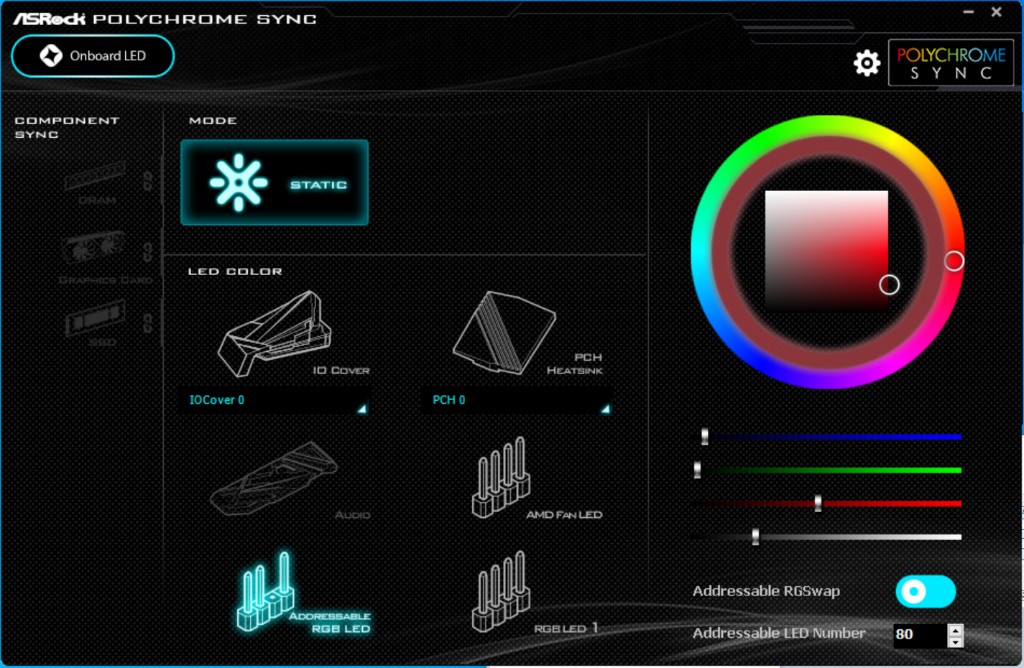The width and height of the screenshot is (1024, 668).
Task: Select the AMD Fan LED header icon
Action: (501, 477)
